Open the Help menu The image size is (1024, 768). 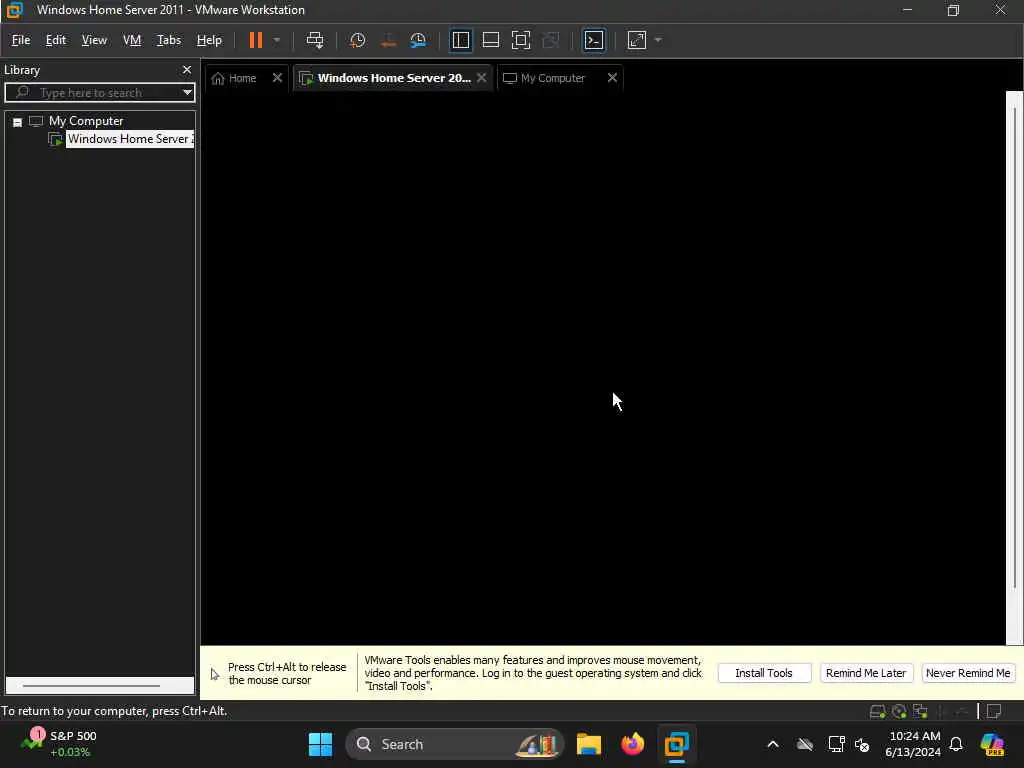209,40
